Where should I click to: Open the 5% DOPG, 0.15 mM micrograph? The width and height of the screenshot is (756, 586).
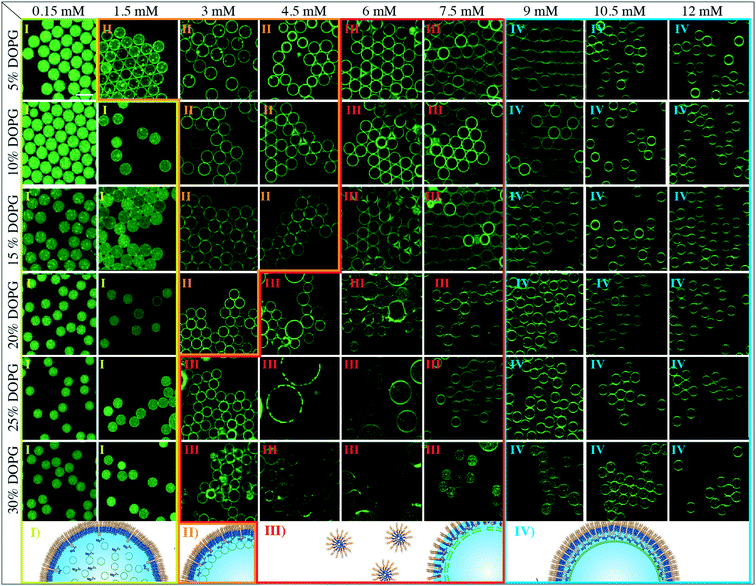point(59,60)
